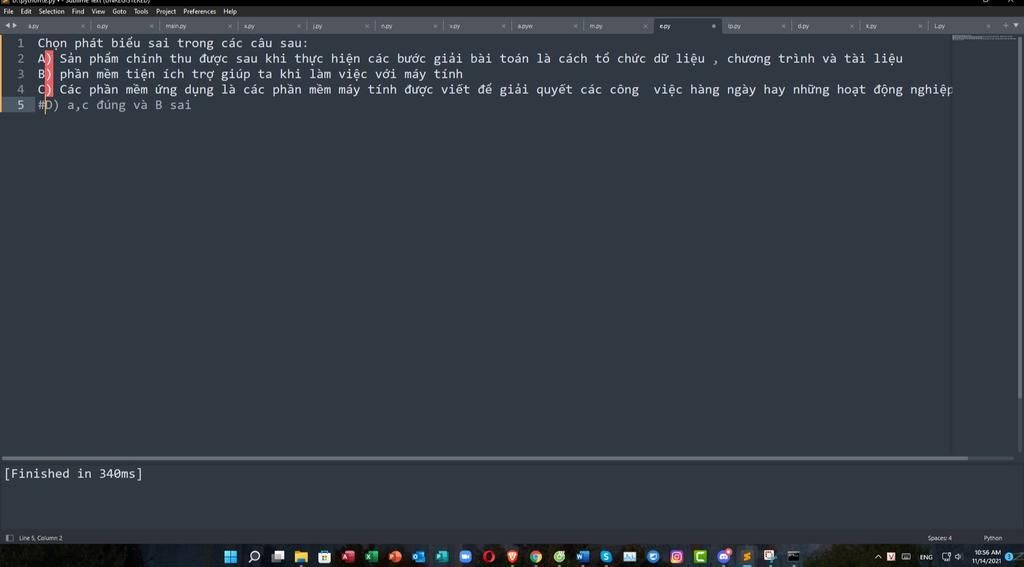
Task: Close the d.py tab
Action: point(852,26)
